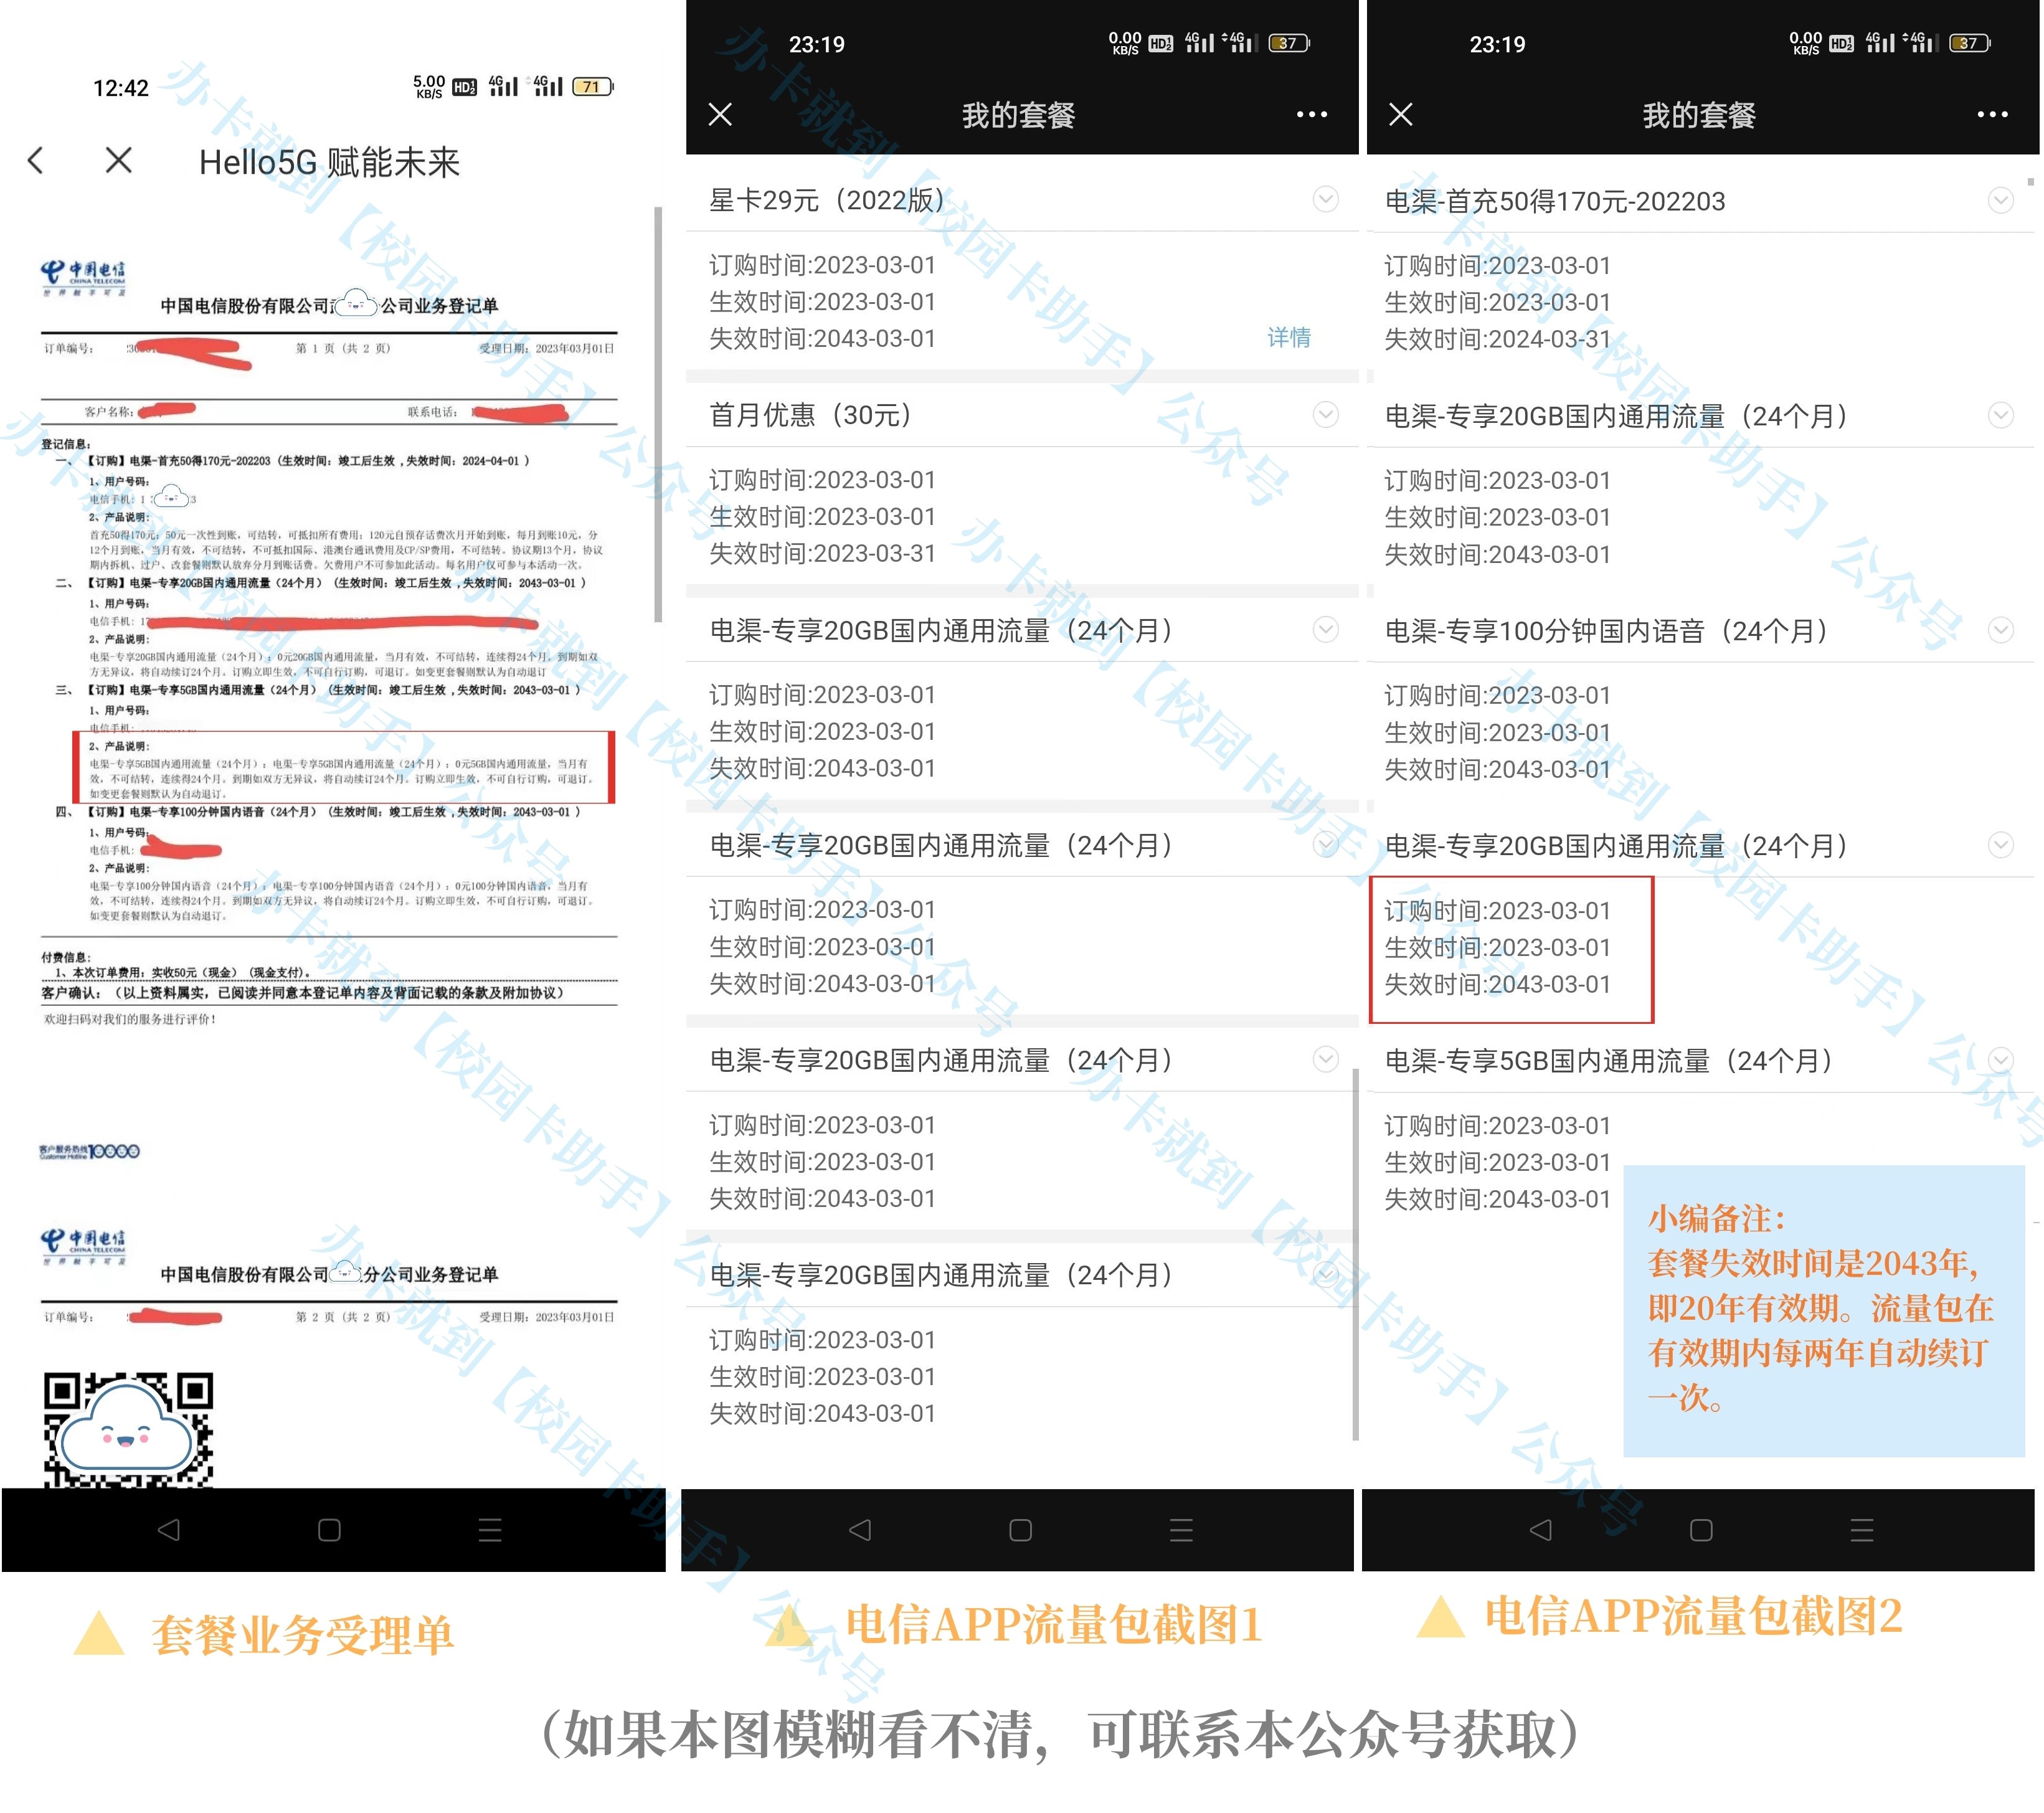
Task: Select 欢迎扫码对我们的服务进行评价 text
Action: tap(130, 1019)
